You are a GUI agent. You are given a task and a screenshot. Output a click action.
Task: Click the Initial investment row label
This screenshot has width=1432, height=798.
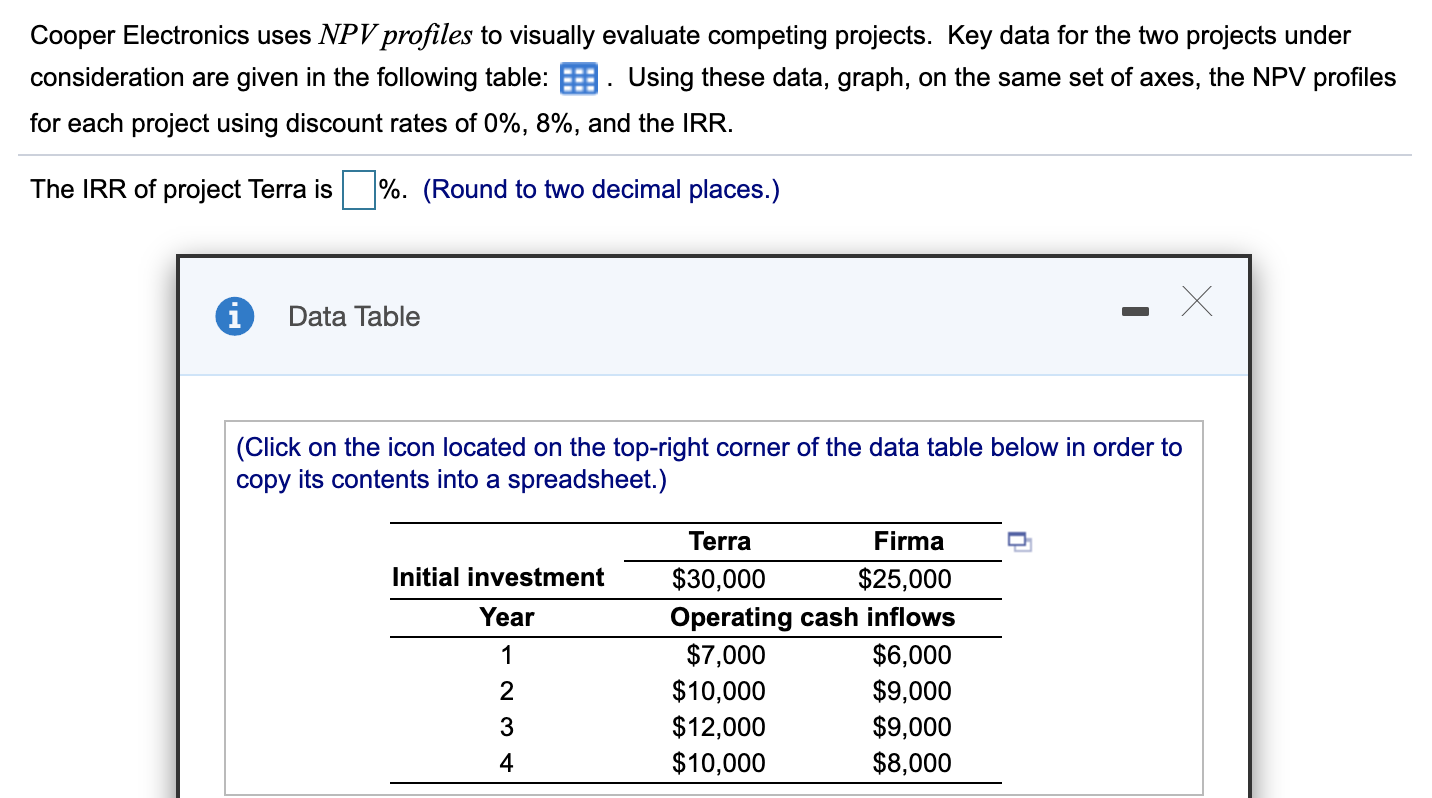coord(497,577)
